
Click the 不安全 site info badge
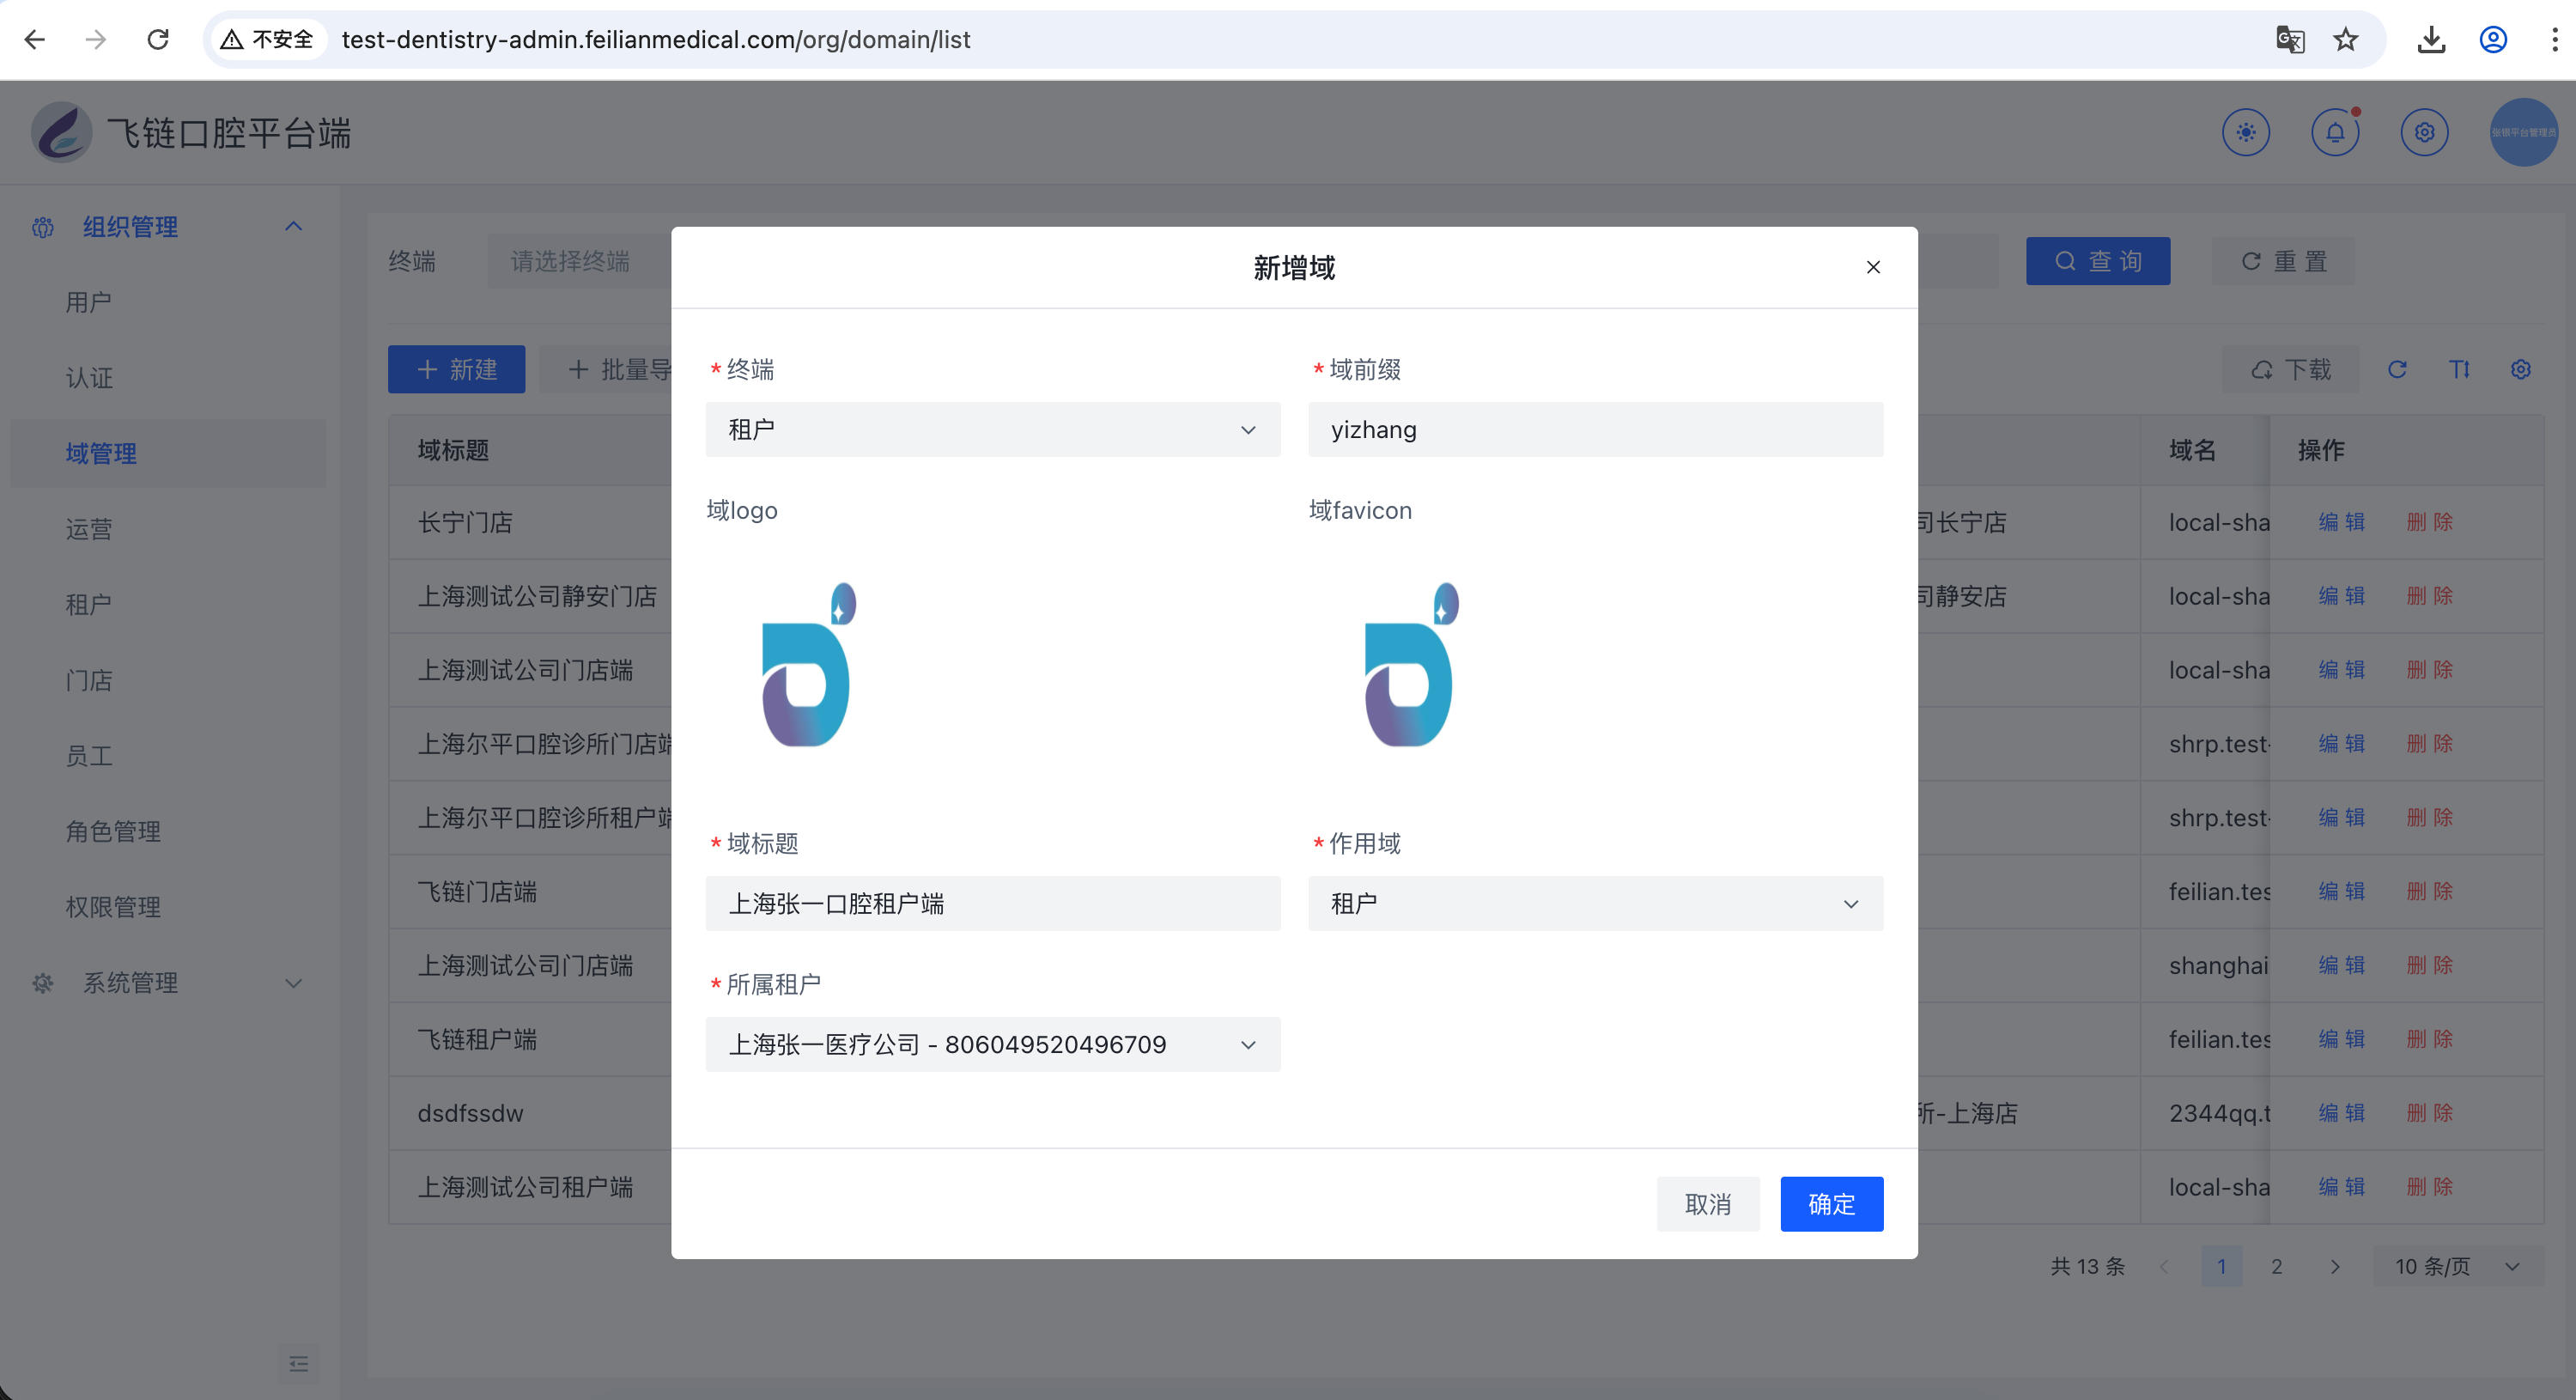tap(268, 40)
